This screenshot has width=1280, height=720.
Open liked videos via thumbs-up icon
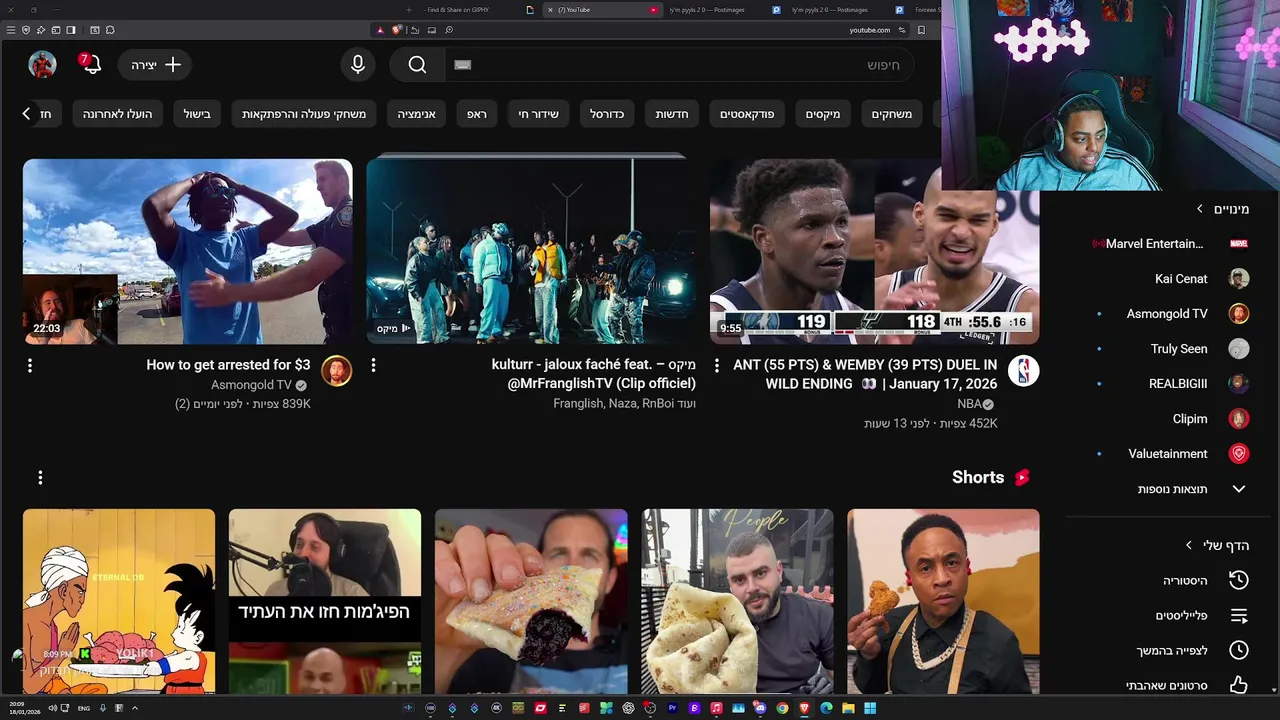point(1239,685)
